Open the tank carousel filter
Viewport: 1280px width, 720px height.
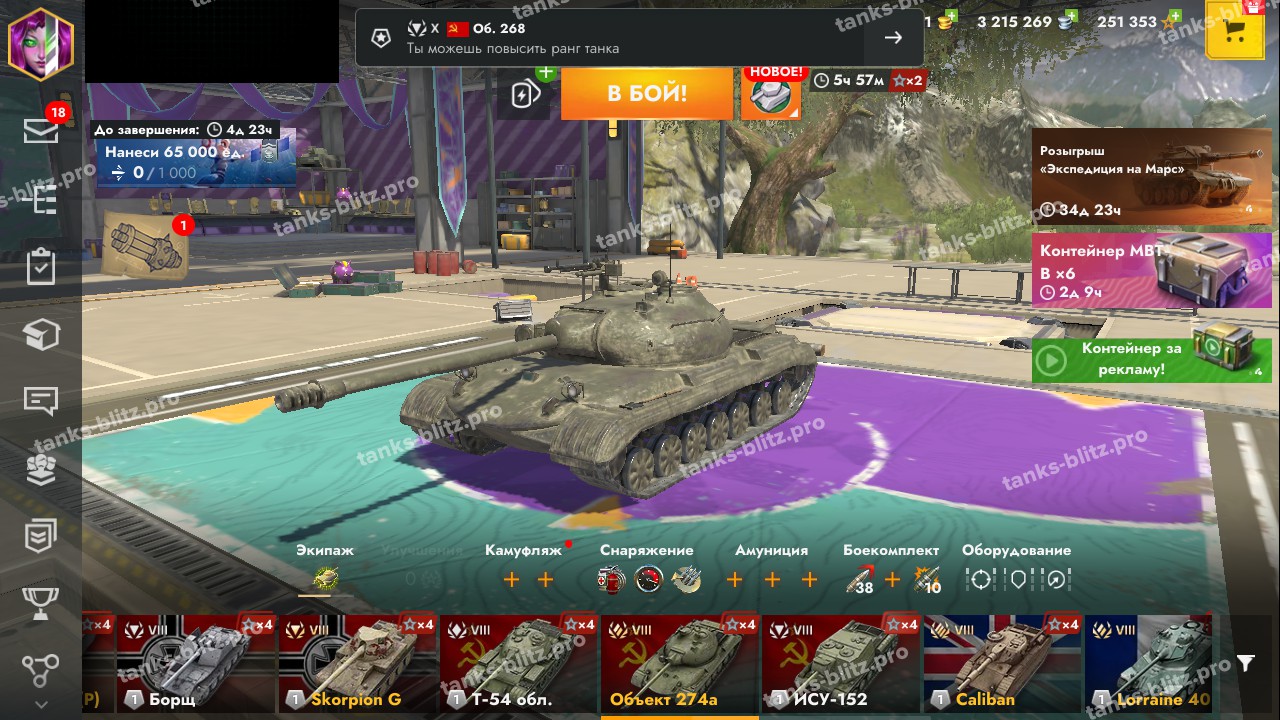point(1245,663)
